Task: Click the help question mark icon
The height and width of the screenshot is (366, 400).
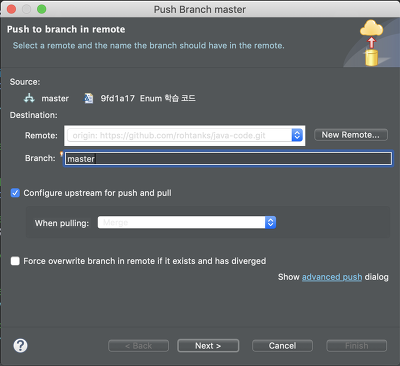Action: (x=20, y=345)
